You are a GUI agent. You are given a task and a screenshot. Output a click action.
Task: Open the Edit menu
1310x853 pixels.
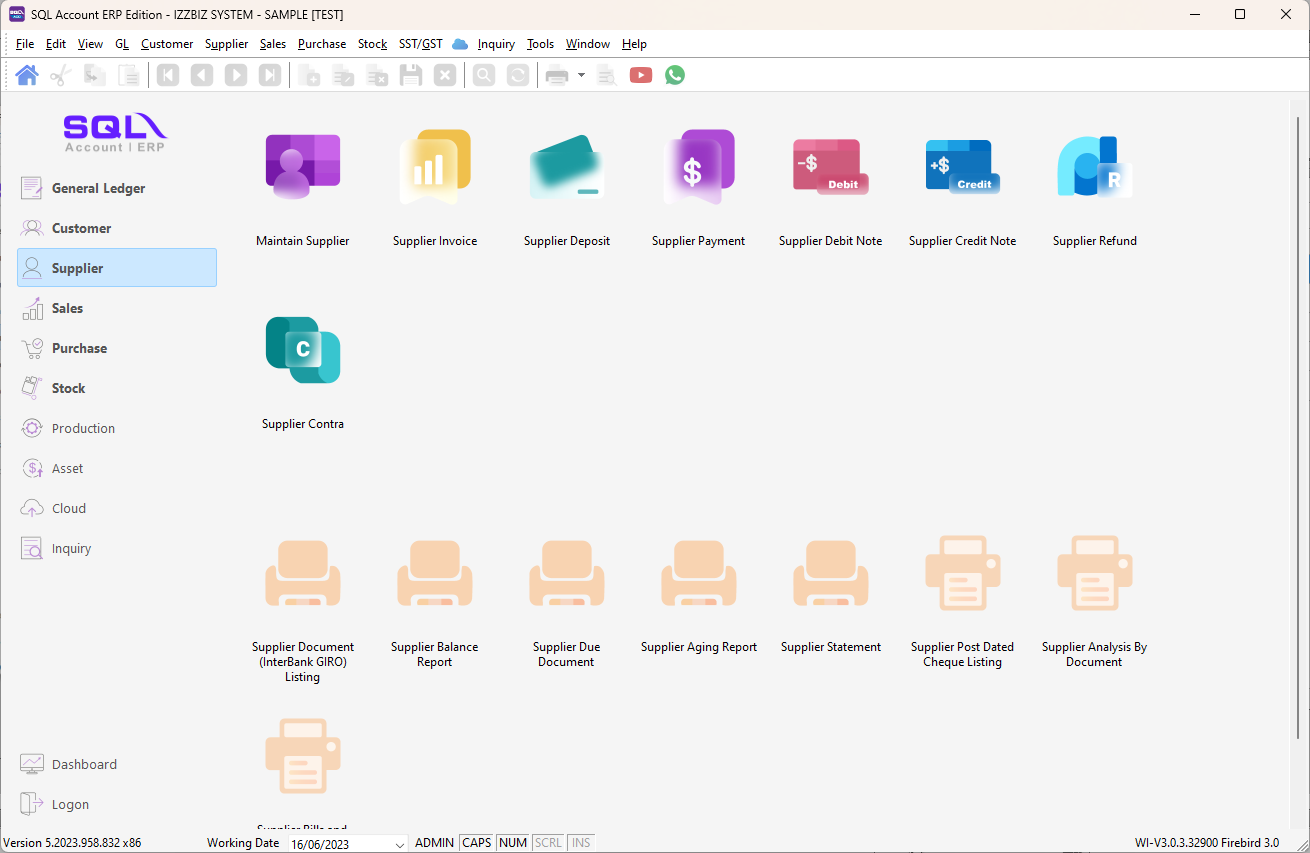pyautogui.click(x=56, y=44)
